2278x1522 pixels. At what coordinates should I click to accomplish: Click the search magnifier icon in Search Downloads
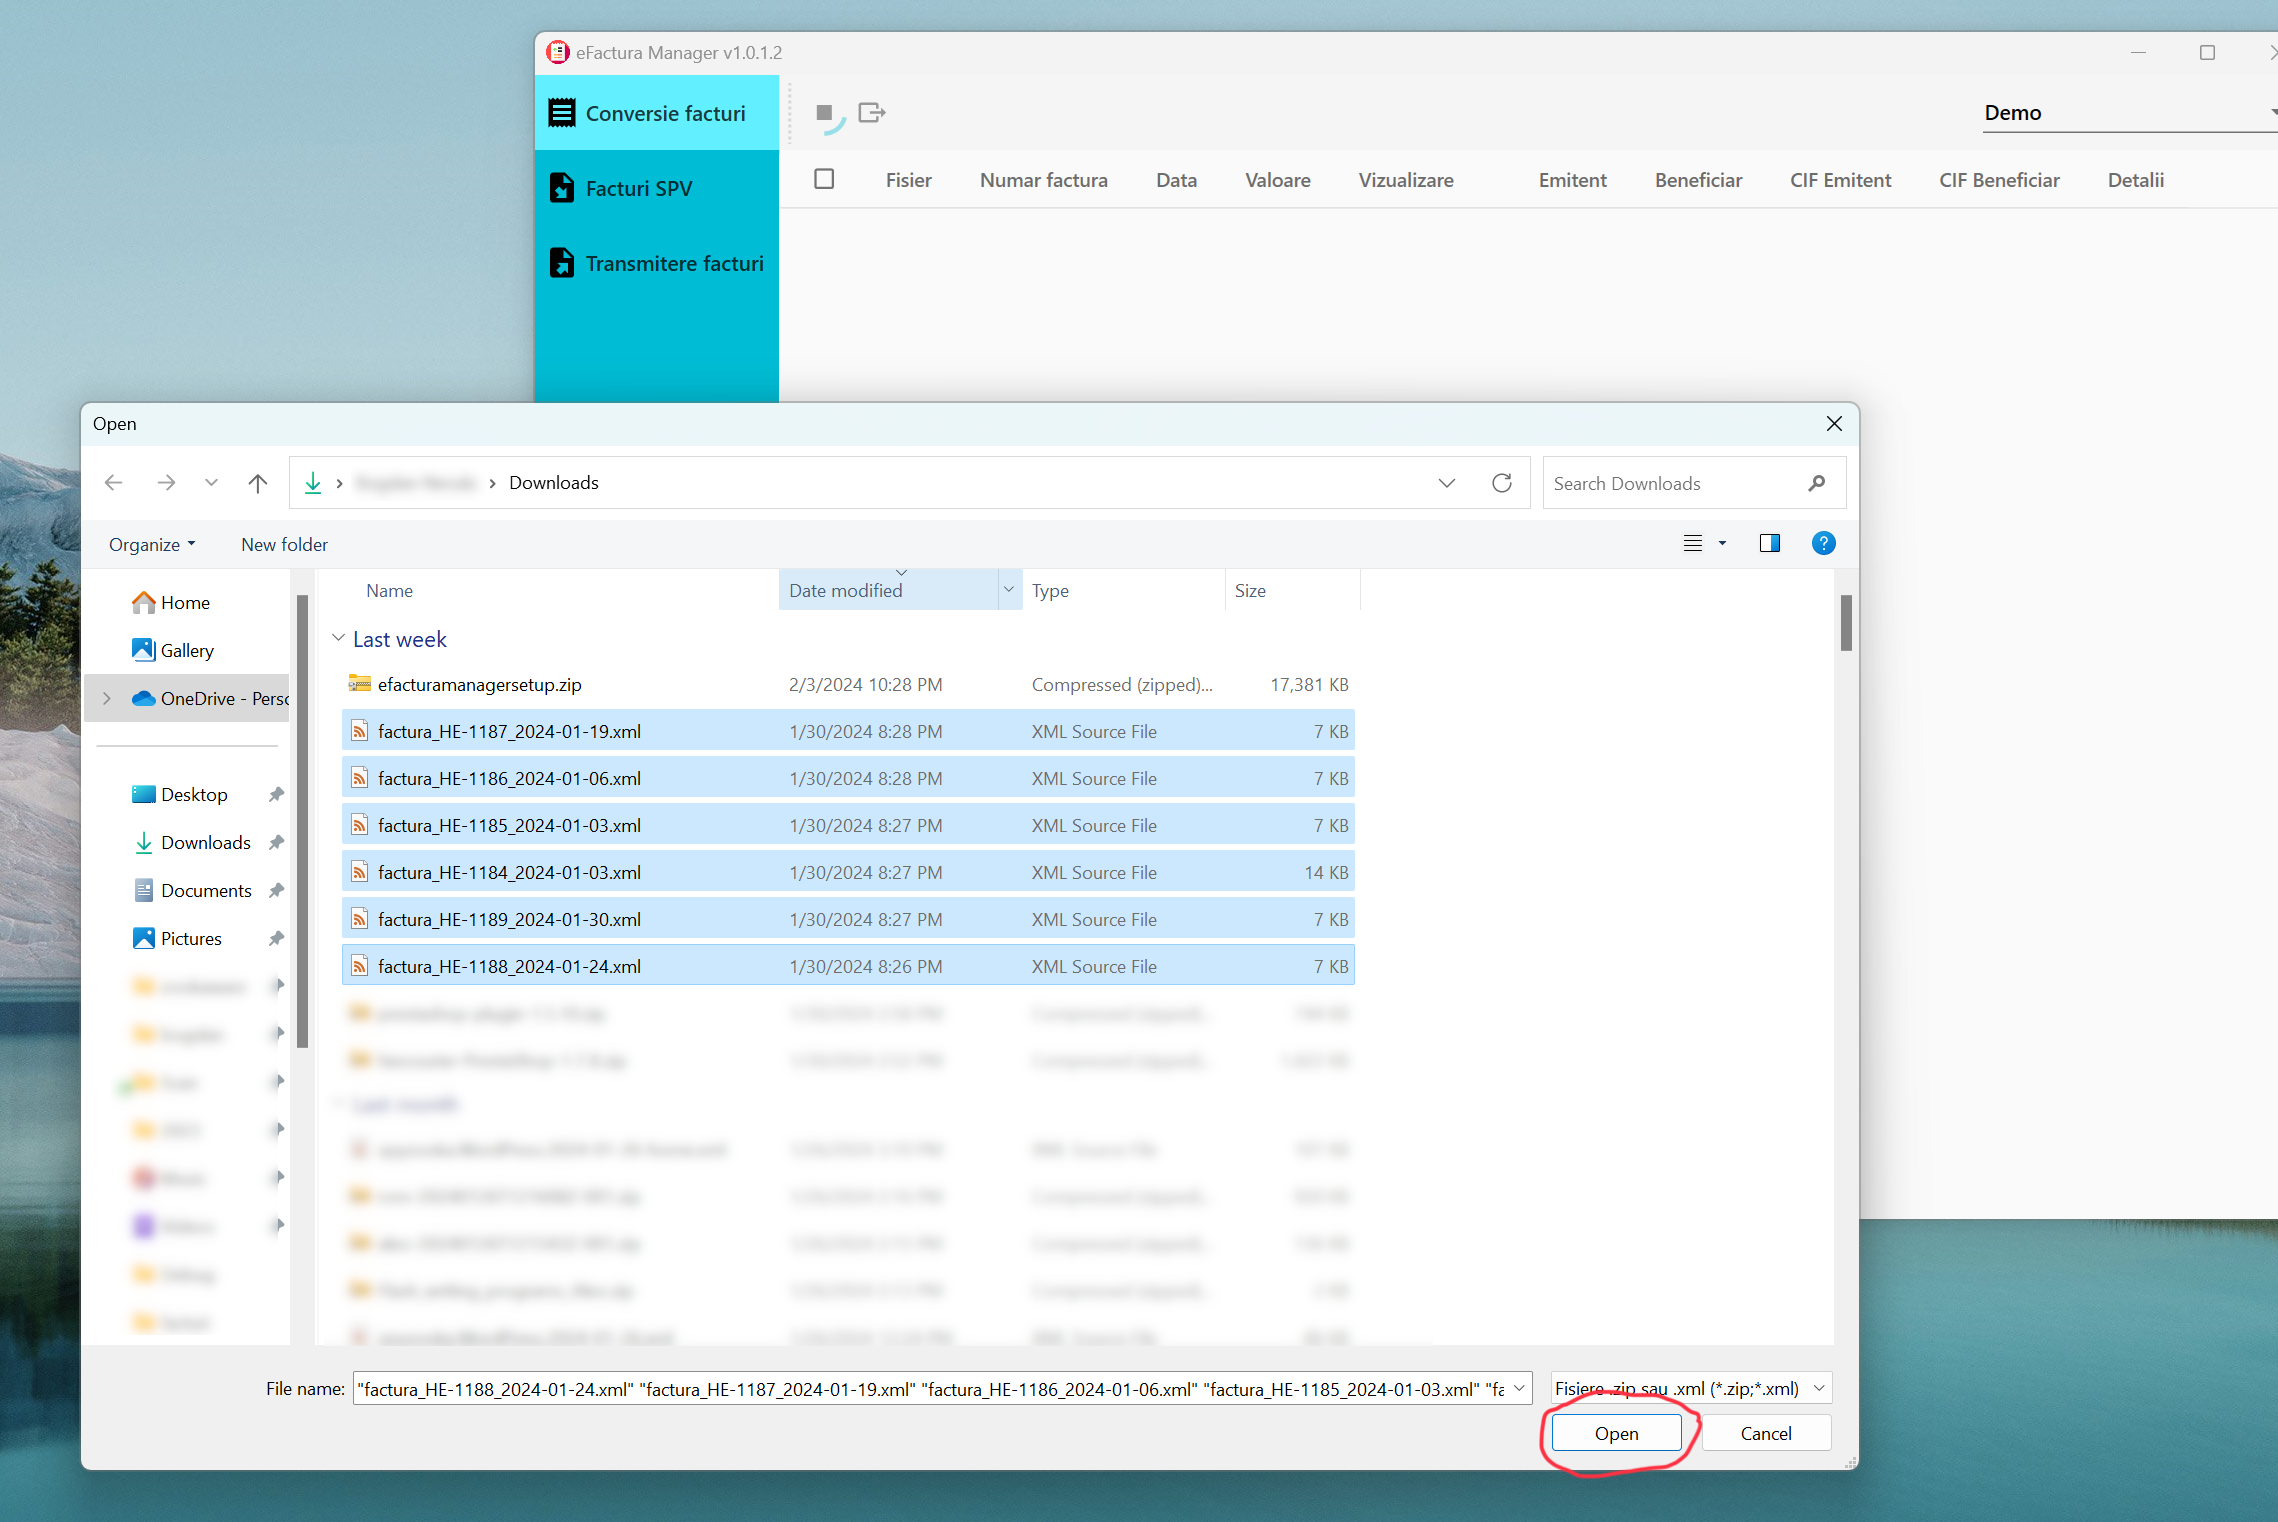click(x=1817, y=483)
